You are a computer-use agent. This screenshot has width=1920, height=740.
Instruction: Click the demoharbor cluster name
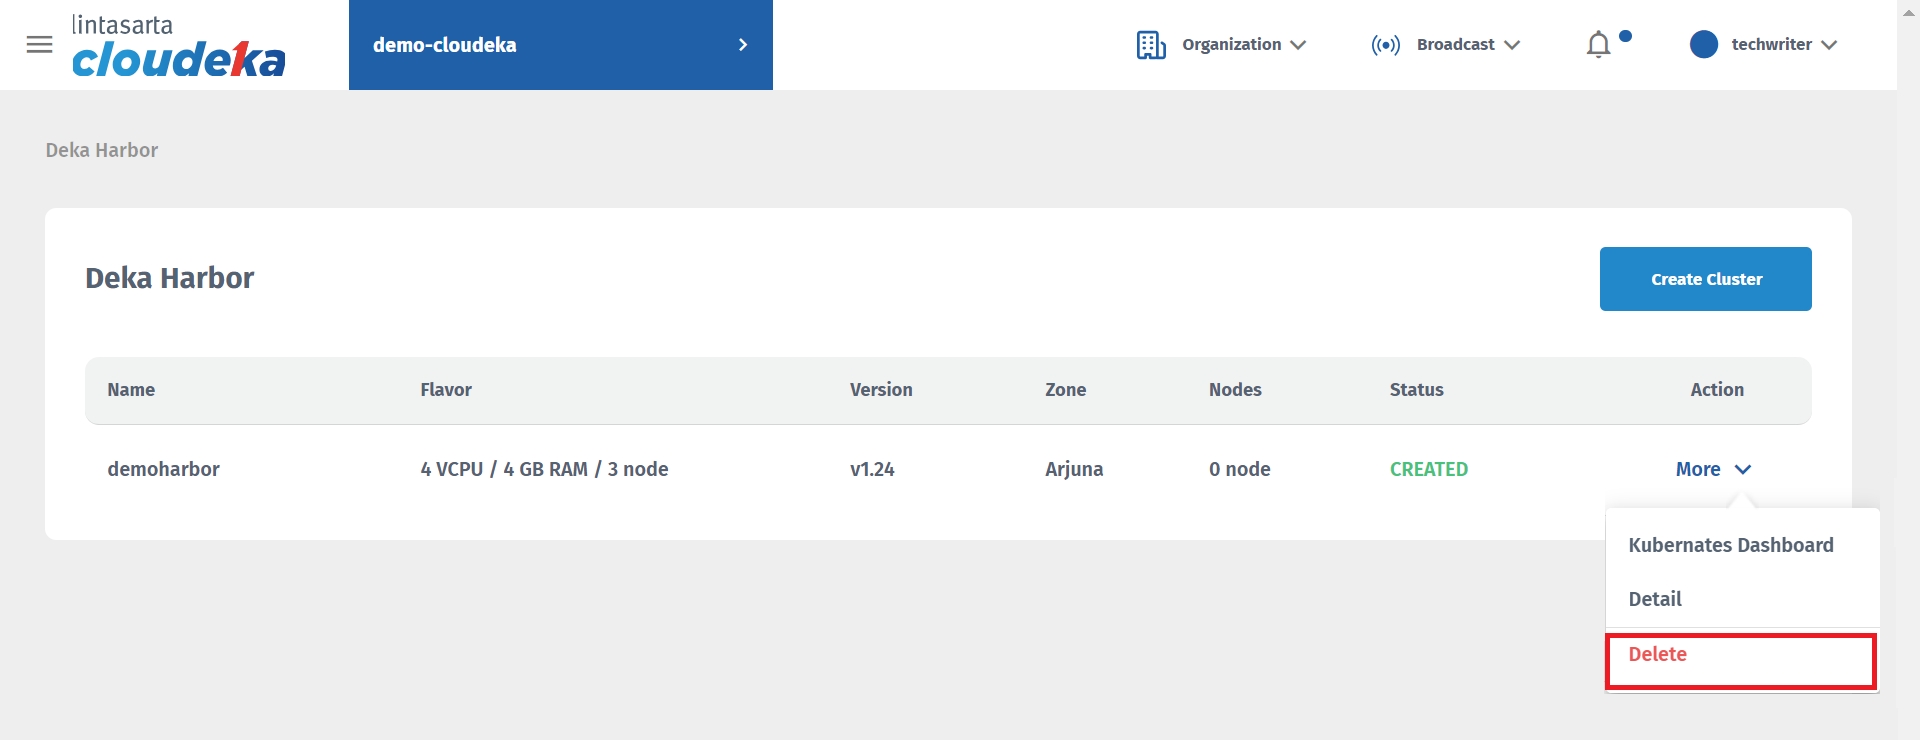click(164, 469)
